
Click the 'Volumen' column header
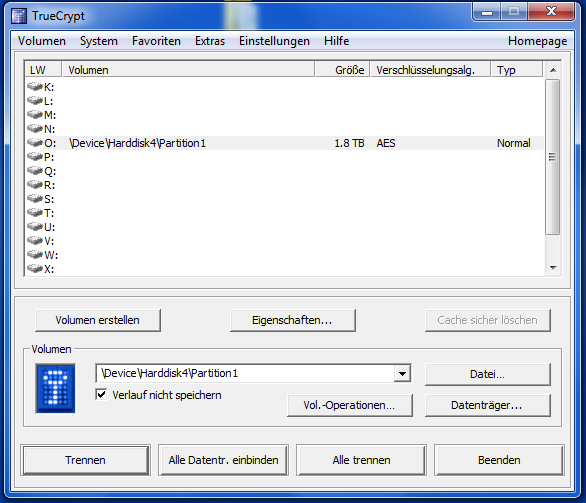pyautogui.click(x=188, y=70)
